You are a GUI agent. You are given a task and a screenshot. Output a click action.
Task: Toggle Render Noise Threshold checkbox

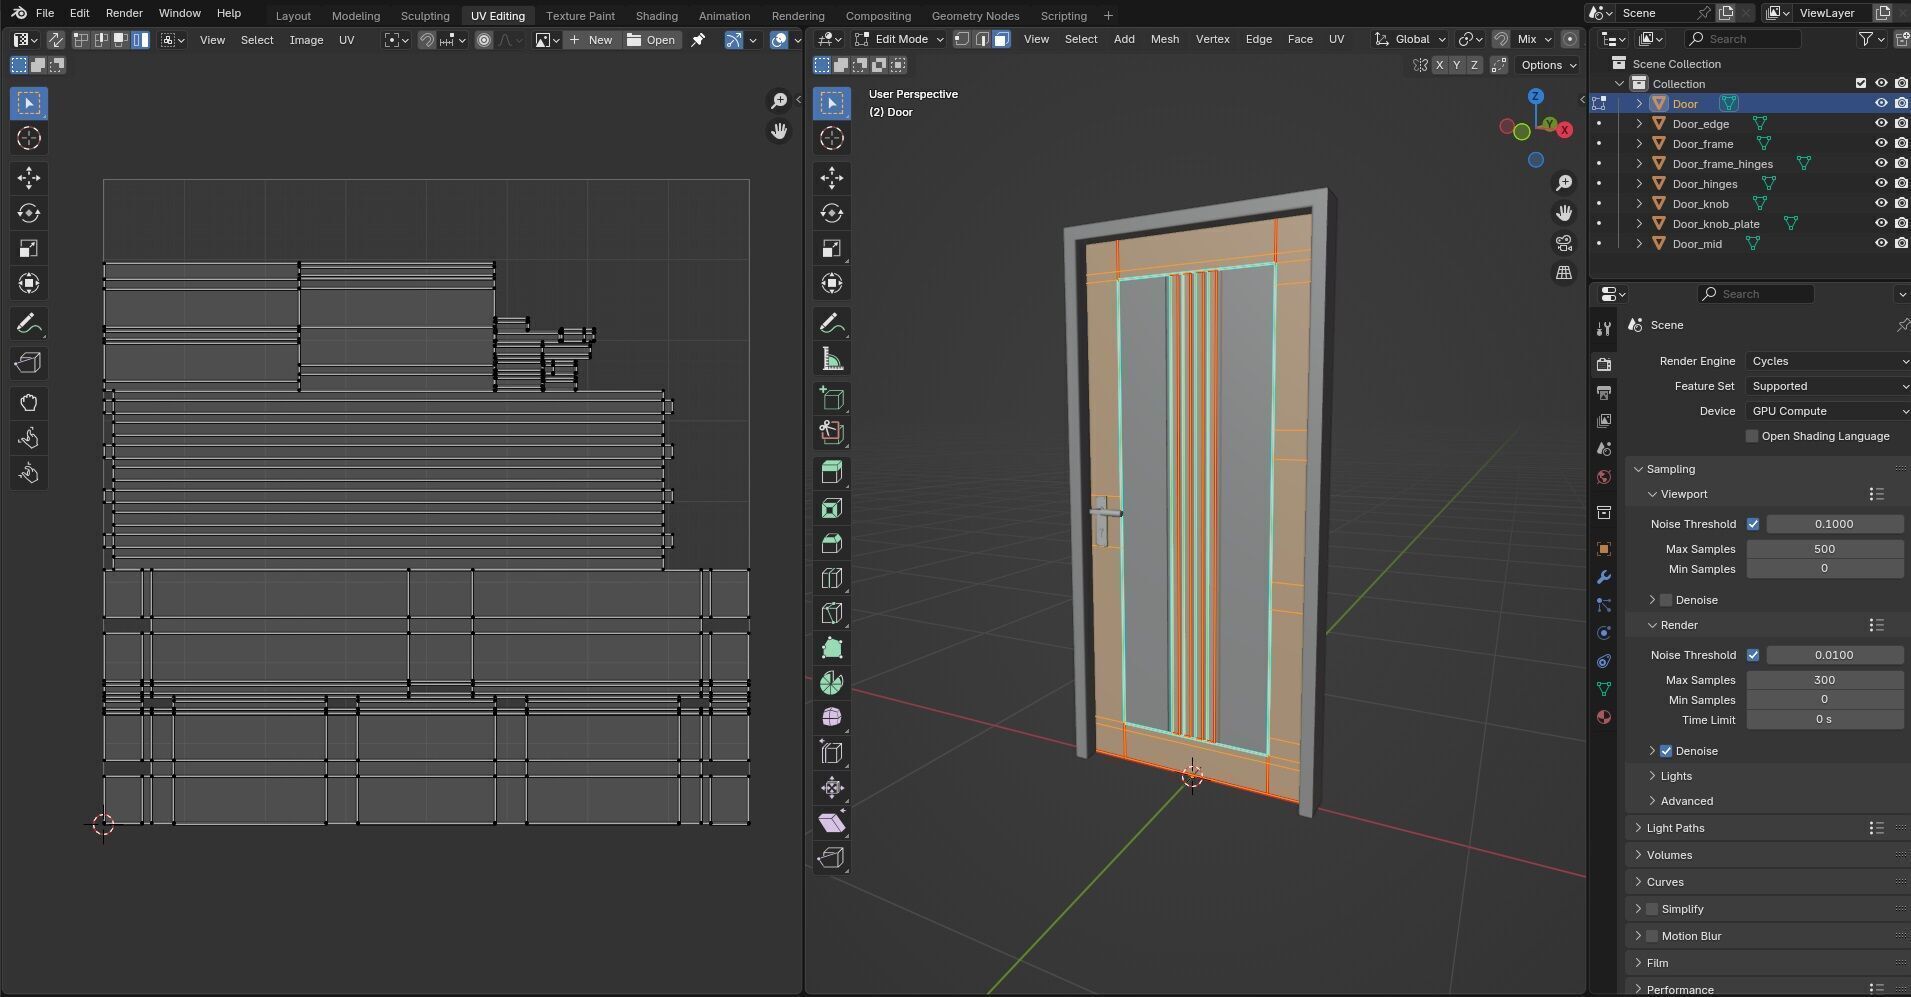point(1753,655)
